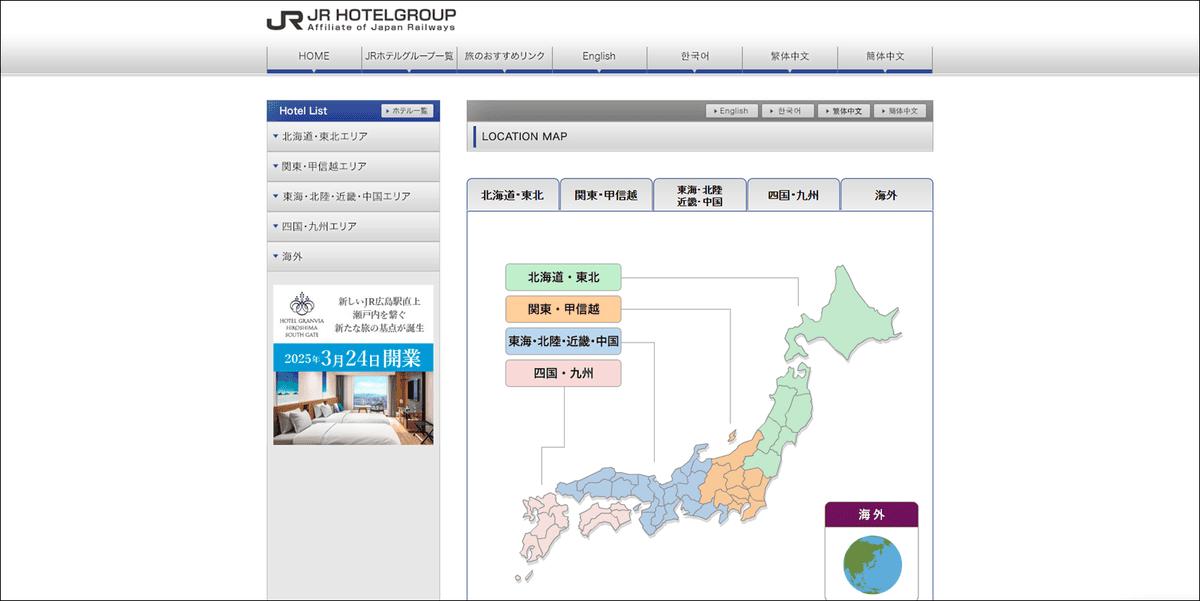Expand 関東・甲信越エリア in sidebar
Screen dimensions: 1200x601
pos(353,167)
